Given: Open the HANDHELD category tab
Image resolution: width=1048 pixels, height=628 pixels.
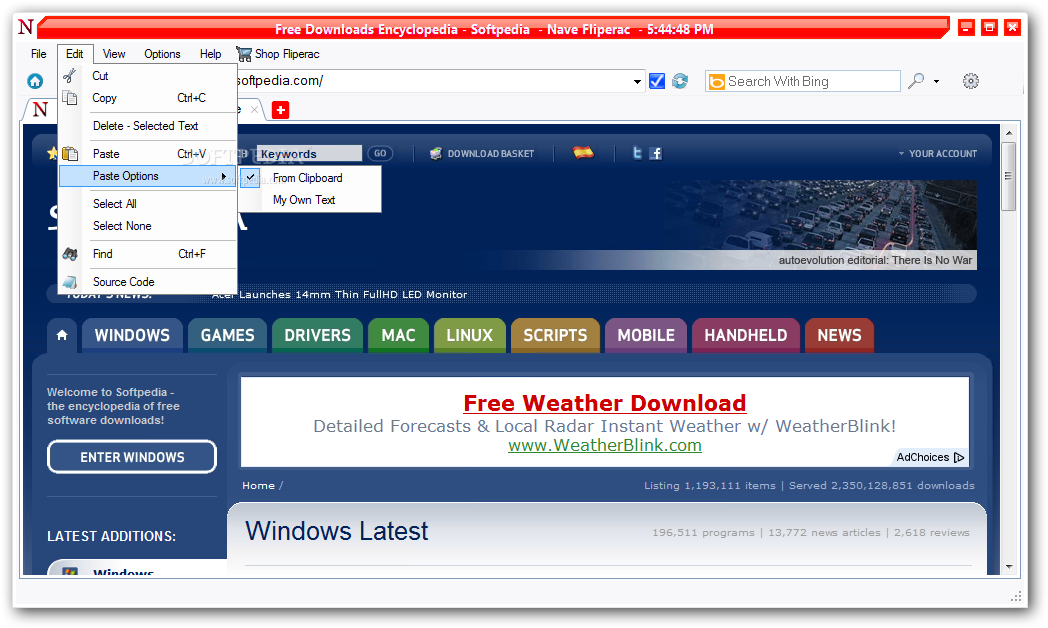Looking at the screenshot, I should (x=746, y=335).
